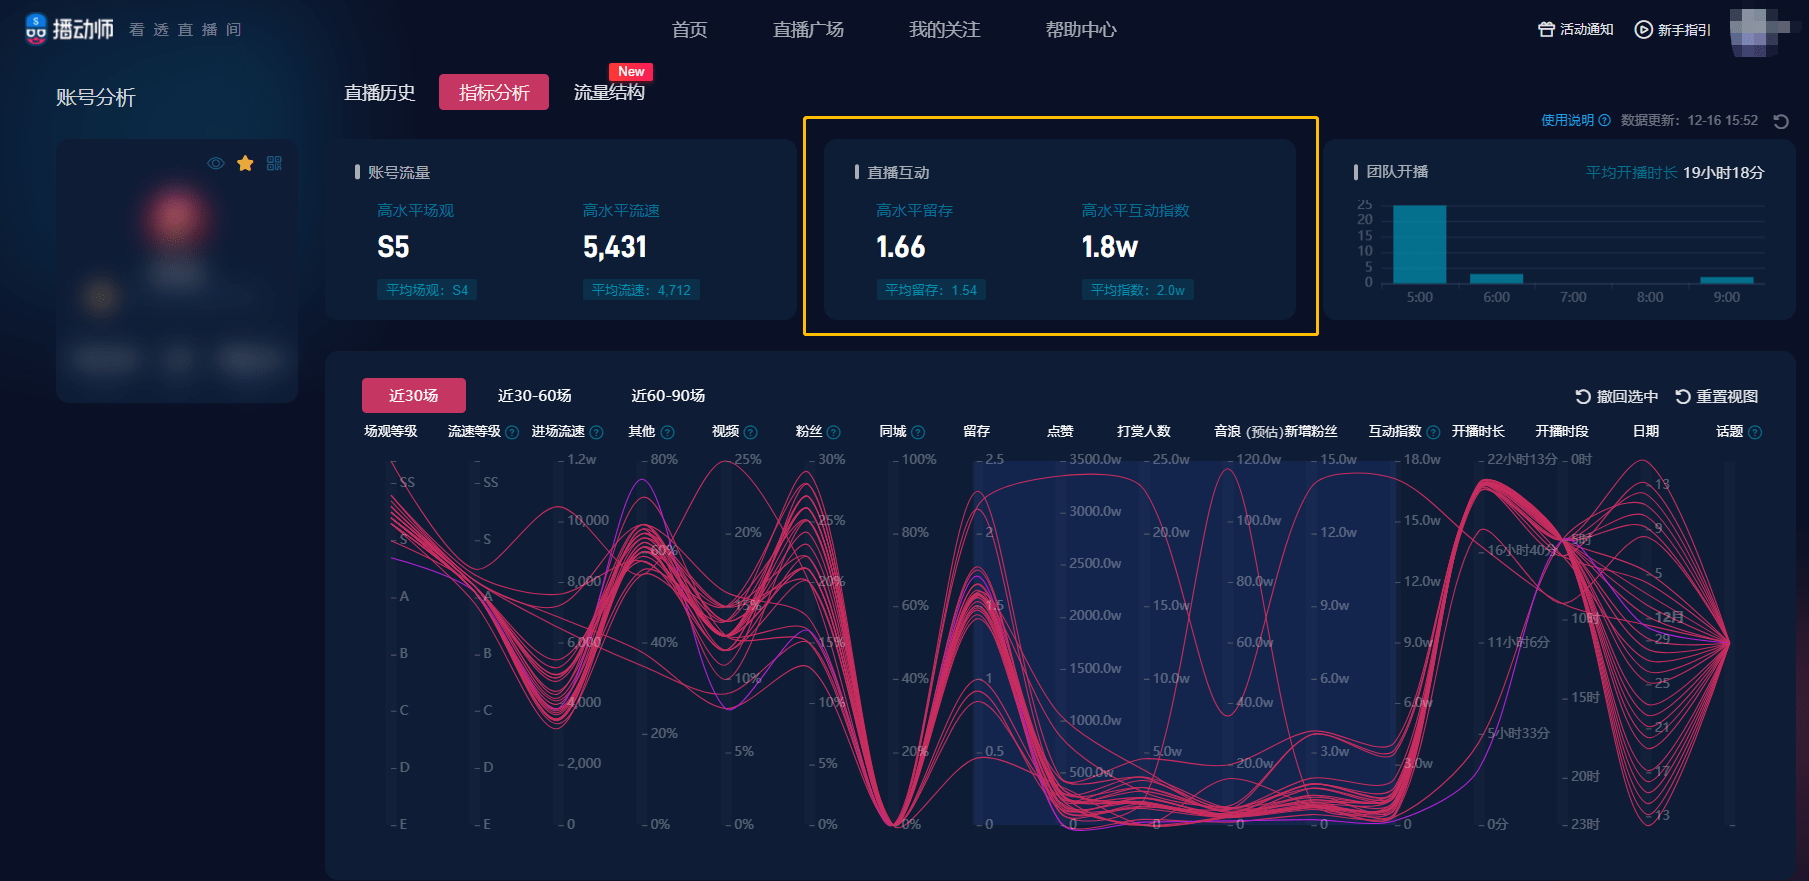Click help icon next to 话题 column
The height and width of the screenshot is (881, 1809).
pos(1755,432)
